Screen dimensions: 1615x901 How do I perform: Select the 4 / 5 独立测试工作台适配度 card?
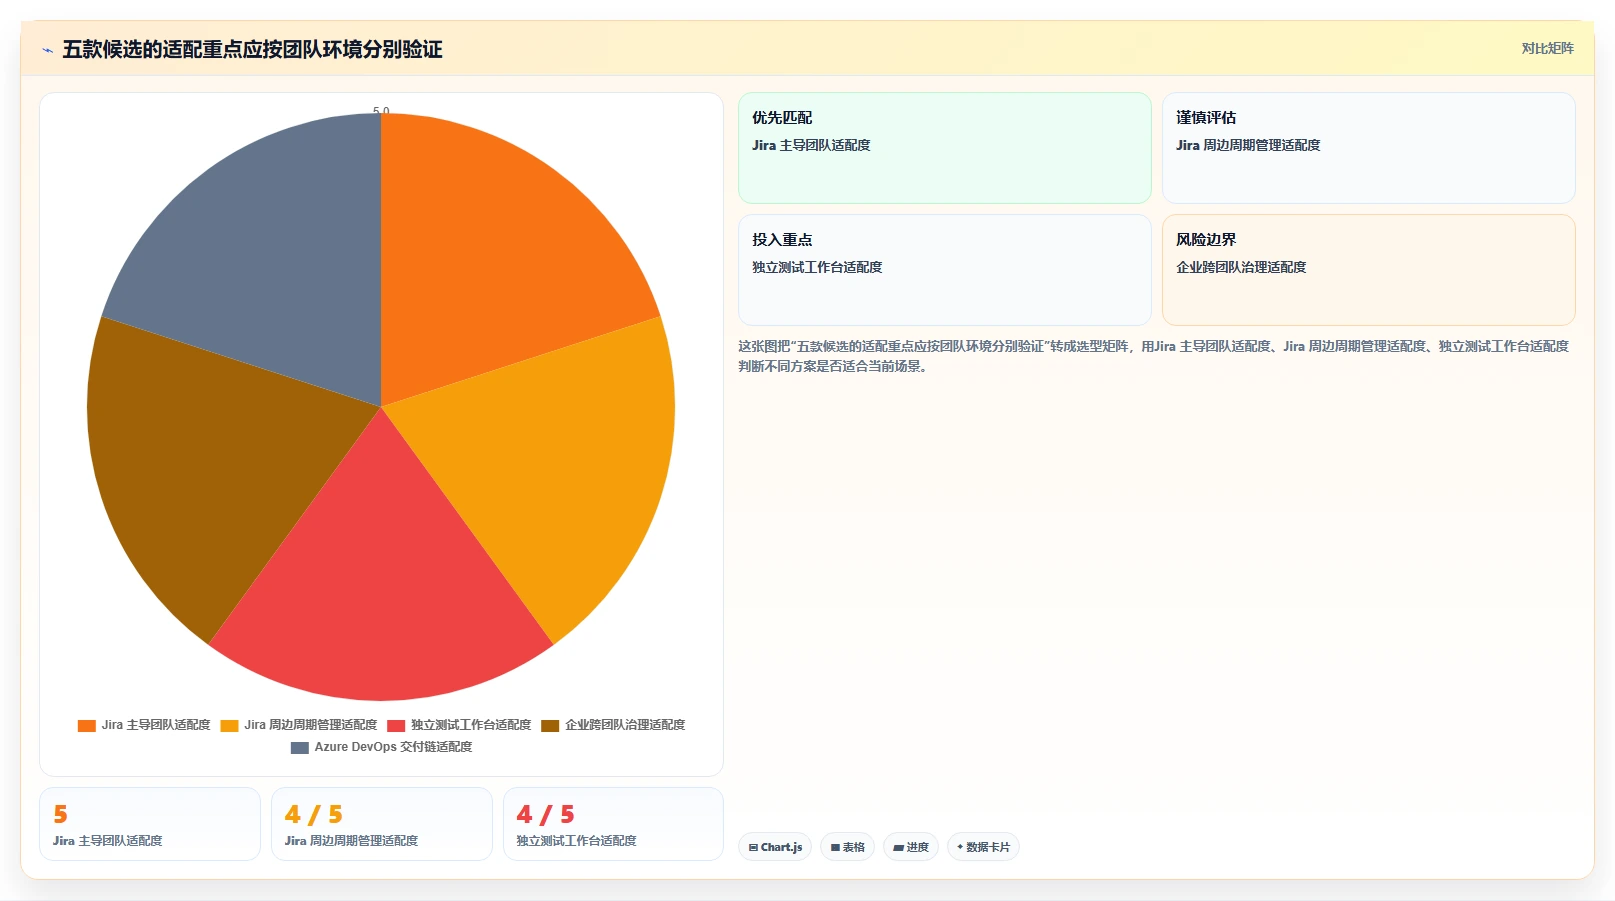tap(613, 824)
